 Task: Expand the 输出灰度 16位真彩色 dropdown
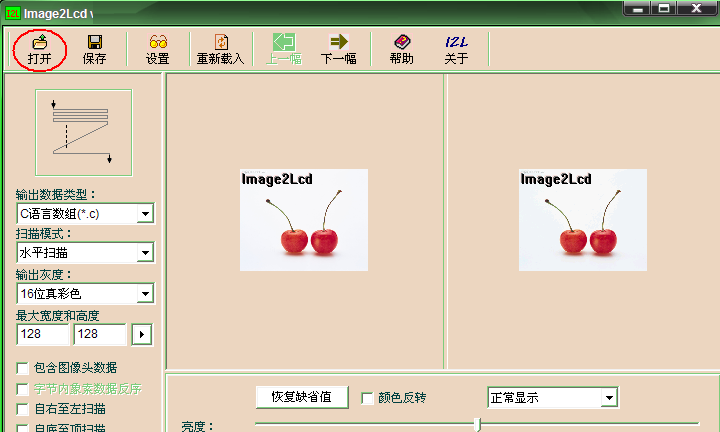[x=145, y=294]
